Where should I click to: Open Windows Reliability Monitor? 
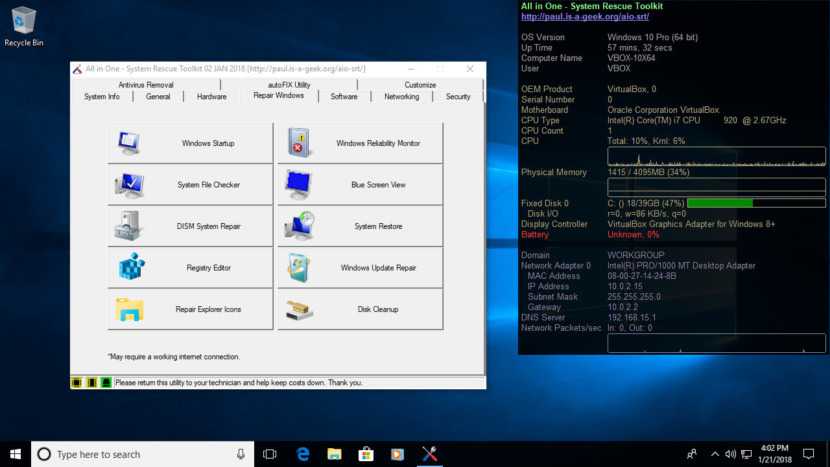(360, 143)
